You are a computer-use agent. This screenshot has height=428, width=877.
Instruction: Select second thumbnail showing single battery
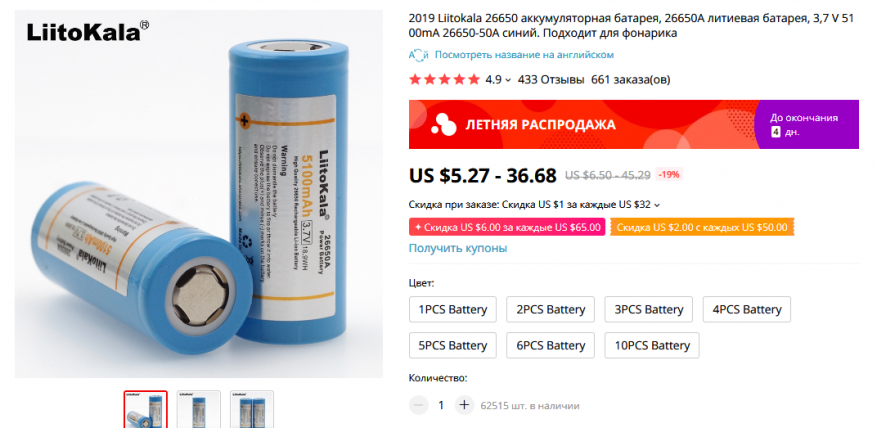point(199,409)
